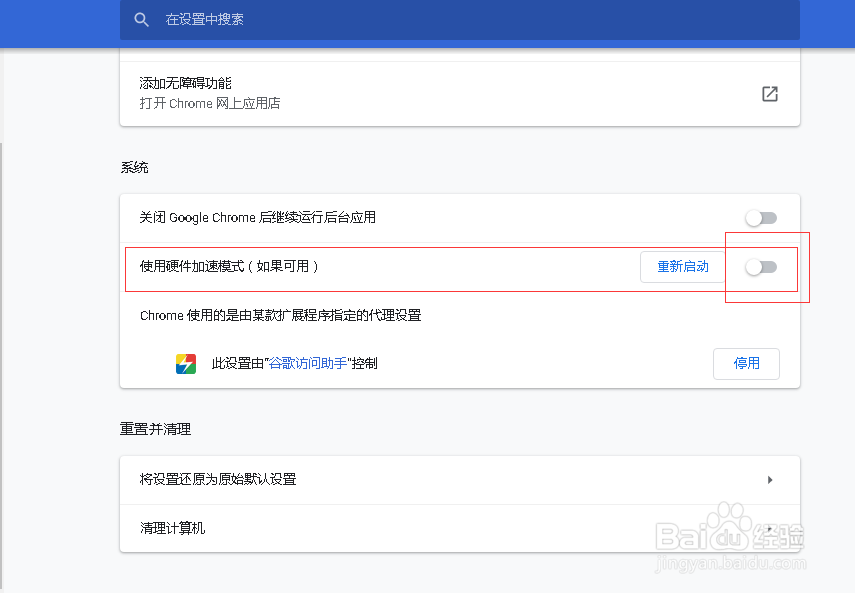Toggle the 使用硬件加速模式 switch
The image size is (855, 593).
(x=761, y=267)
